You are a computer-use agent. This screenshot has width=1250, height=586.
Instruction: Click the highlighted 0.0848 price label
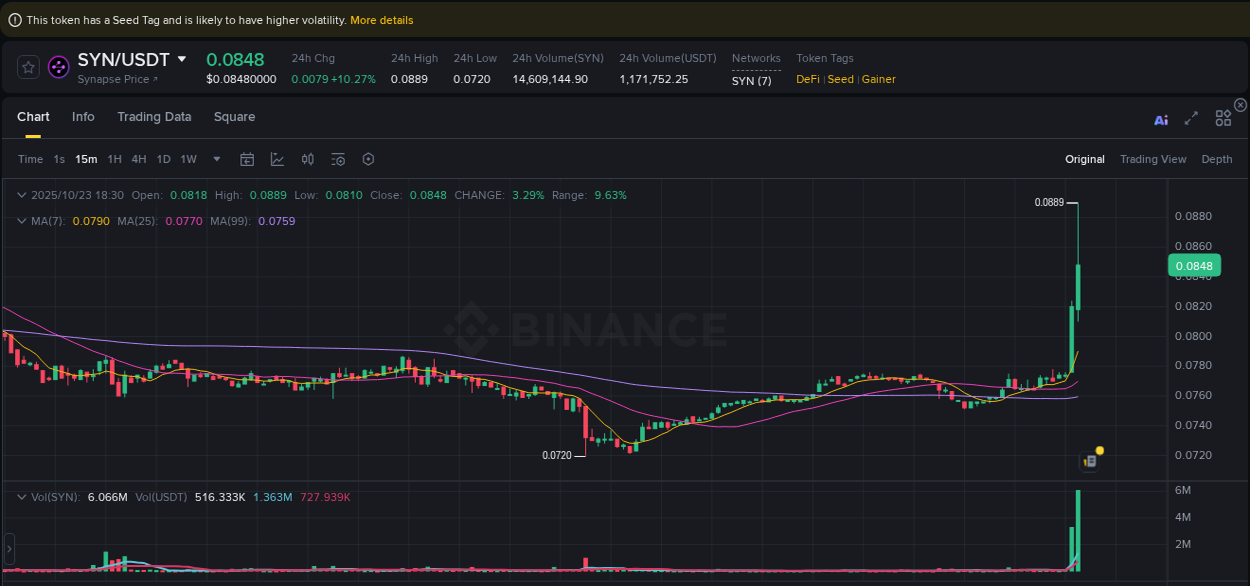[1194, 265]
